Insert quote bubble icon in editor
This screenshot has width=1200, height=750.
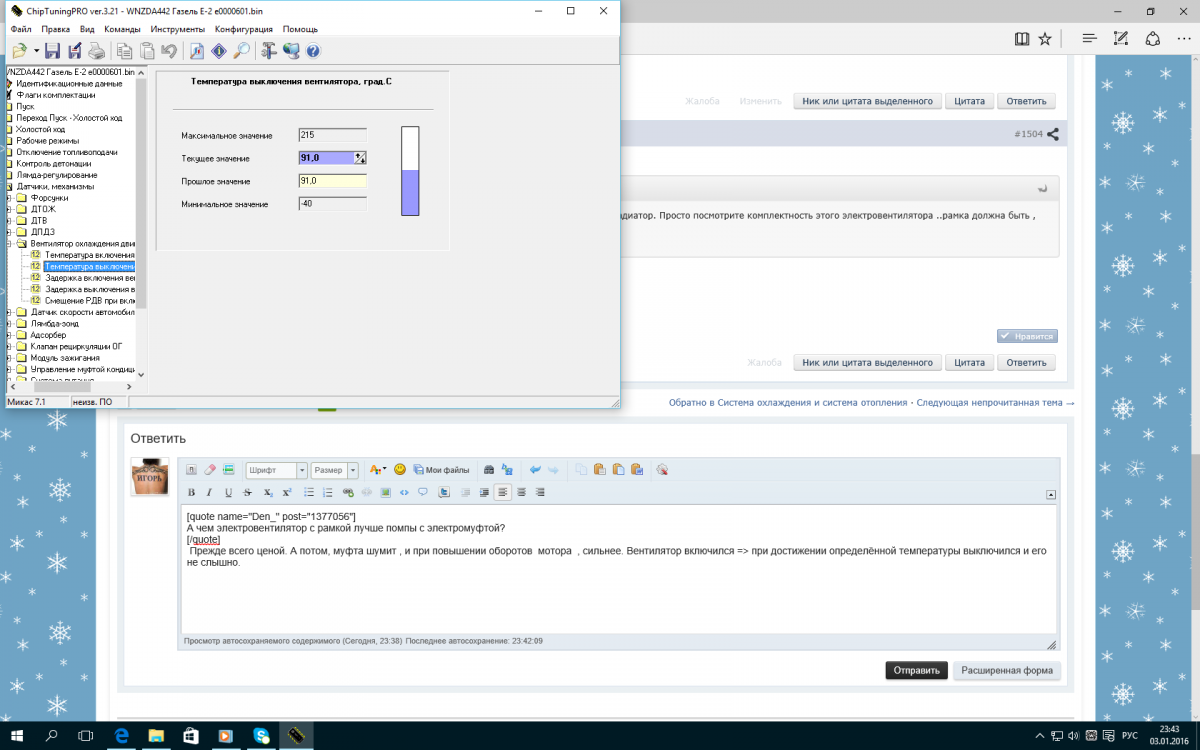[x=423, y=492]
